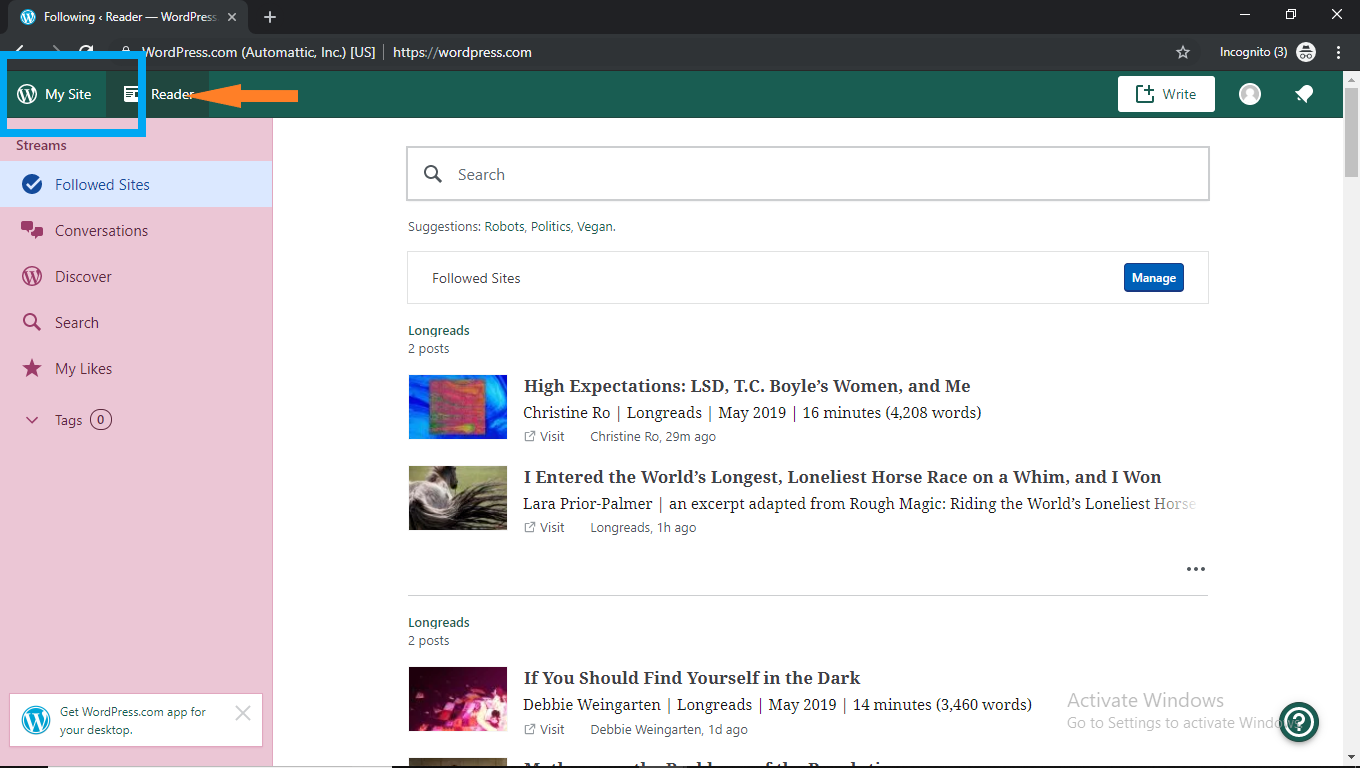The width and height of the screenshot is (1360, 768).
Task: Open My Likes in the sidebar
Action: [83, 369]
